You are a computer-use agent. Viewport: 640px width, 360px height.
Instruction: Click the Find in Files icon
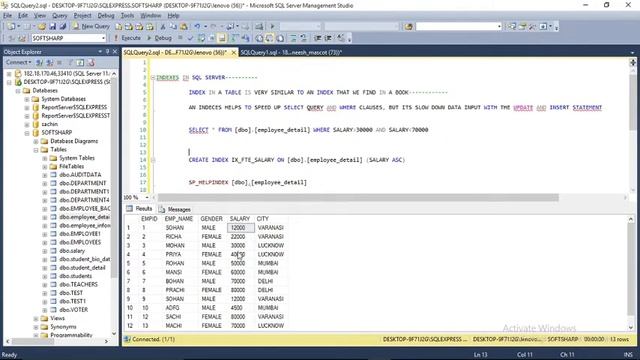click(x=409, y=27)
